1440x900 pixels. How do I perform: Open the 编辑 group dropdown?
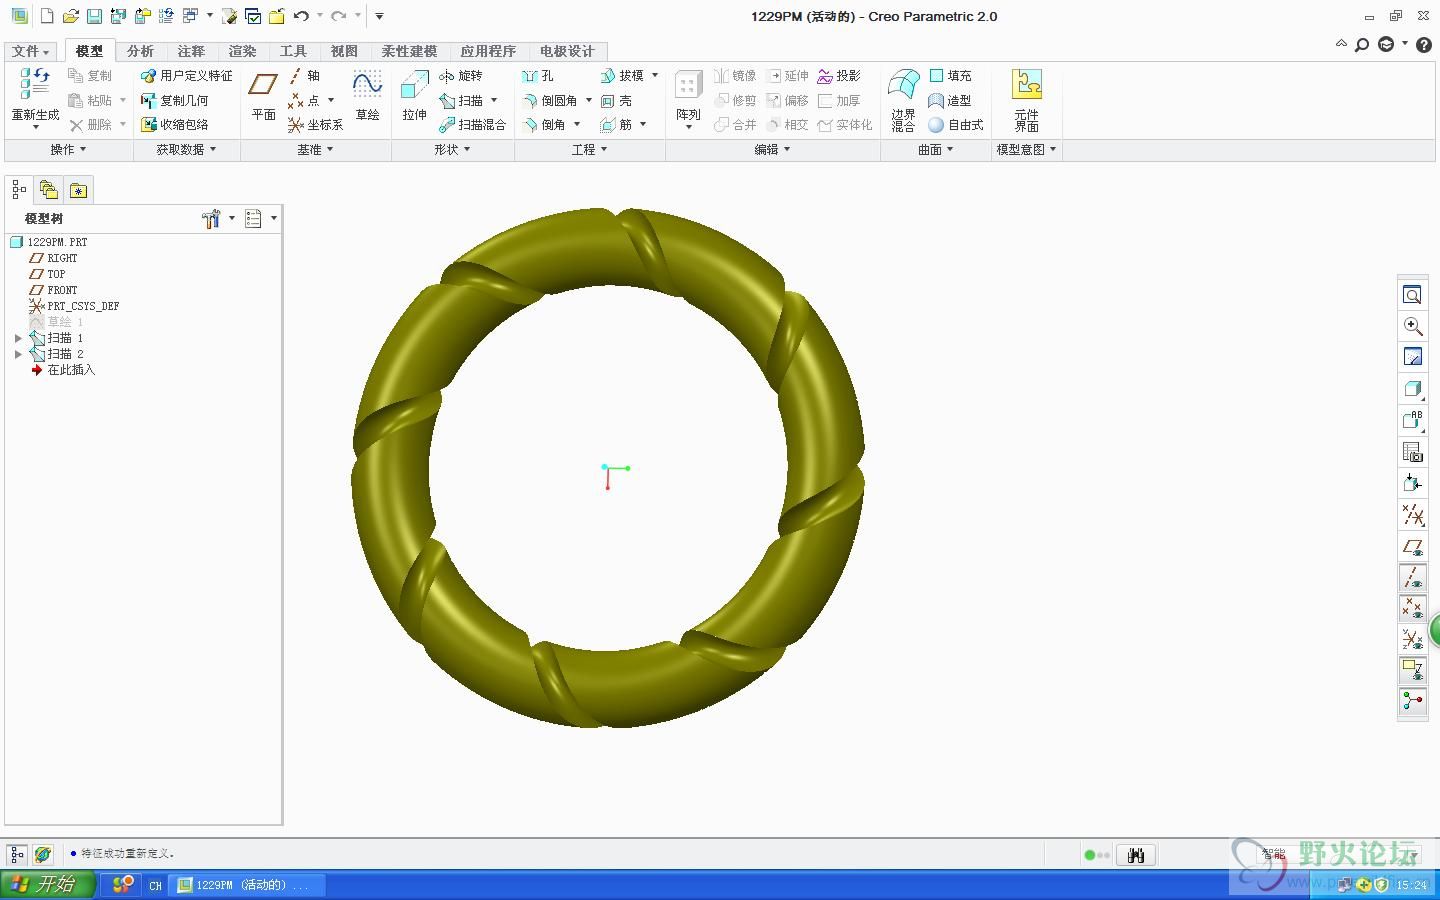pyautogui.click(x=773, y=149)
